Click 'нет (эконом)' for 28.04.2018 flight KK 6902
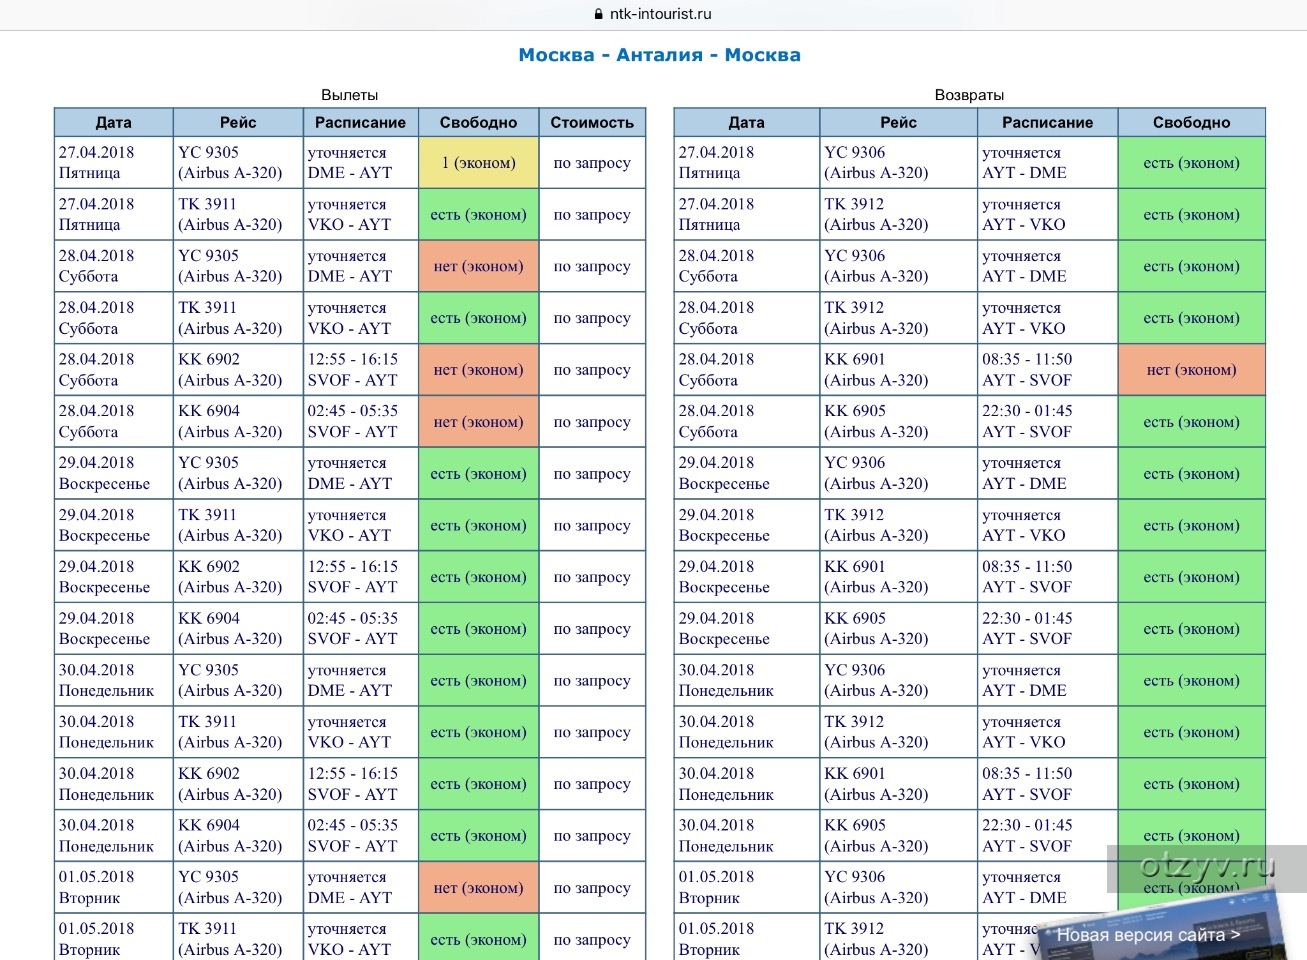Image resolution: width=1307 pixels, height=960 pixels. 478,370
